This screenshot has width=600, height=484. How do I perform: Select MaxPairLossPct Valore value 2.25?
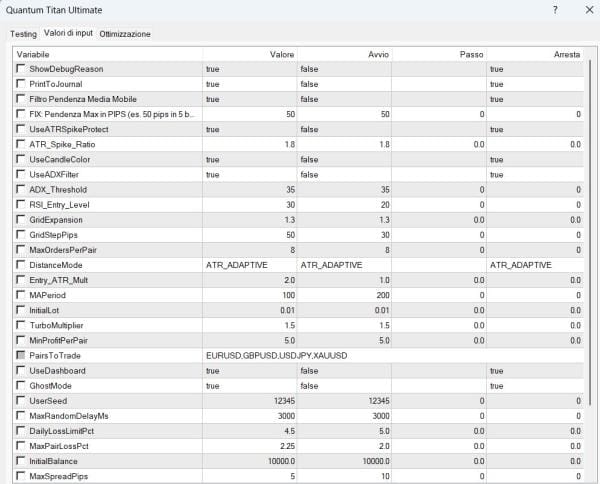pos(250,446)
